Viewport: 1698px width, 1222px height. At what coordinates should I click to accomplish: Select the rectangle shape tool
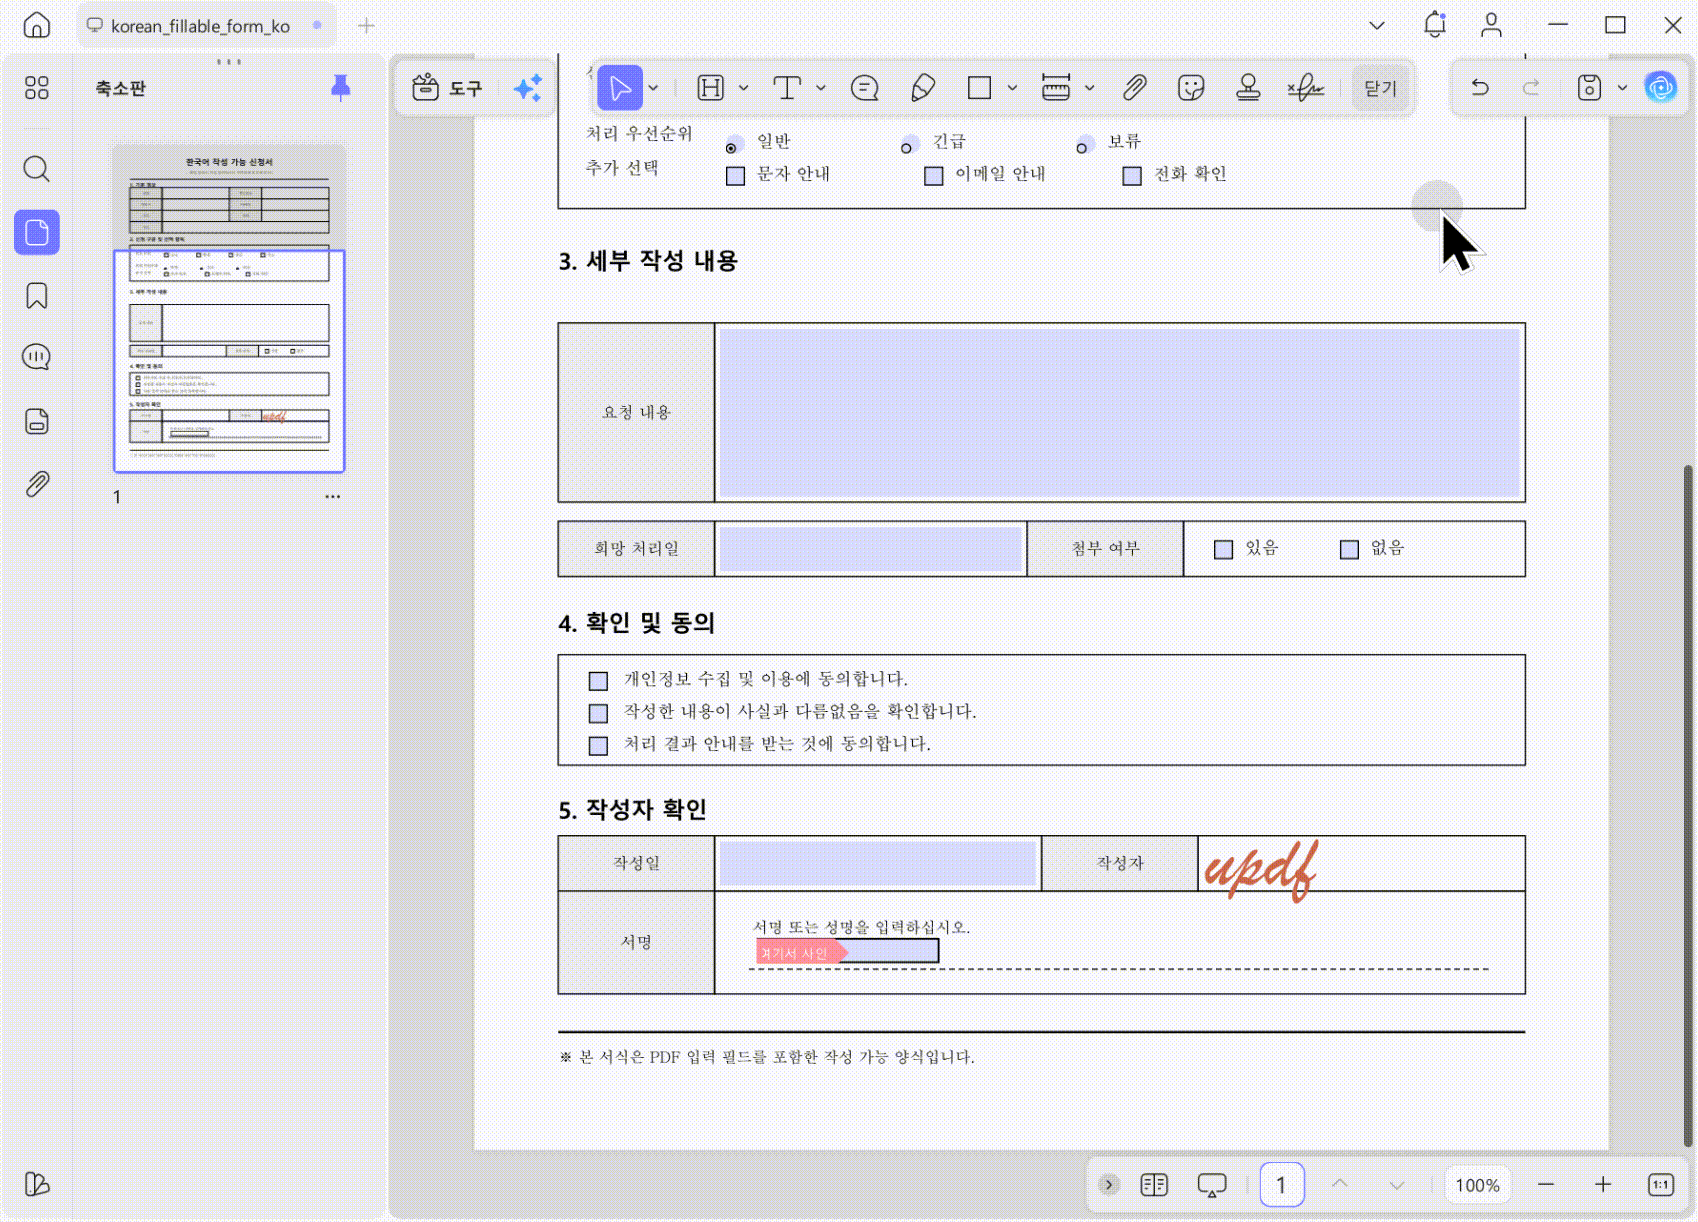point(980,88)
